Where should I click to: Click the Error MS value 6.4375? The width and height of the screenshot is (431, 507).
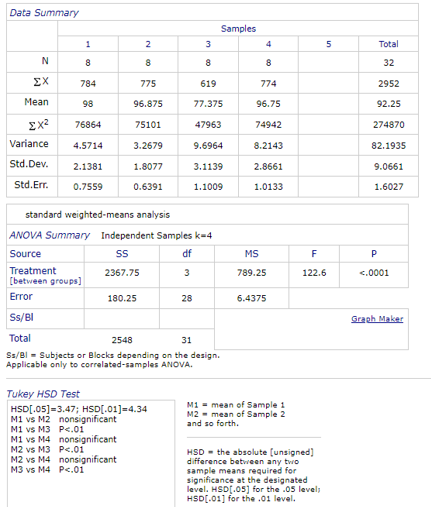(x=251, y=298)
